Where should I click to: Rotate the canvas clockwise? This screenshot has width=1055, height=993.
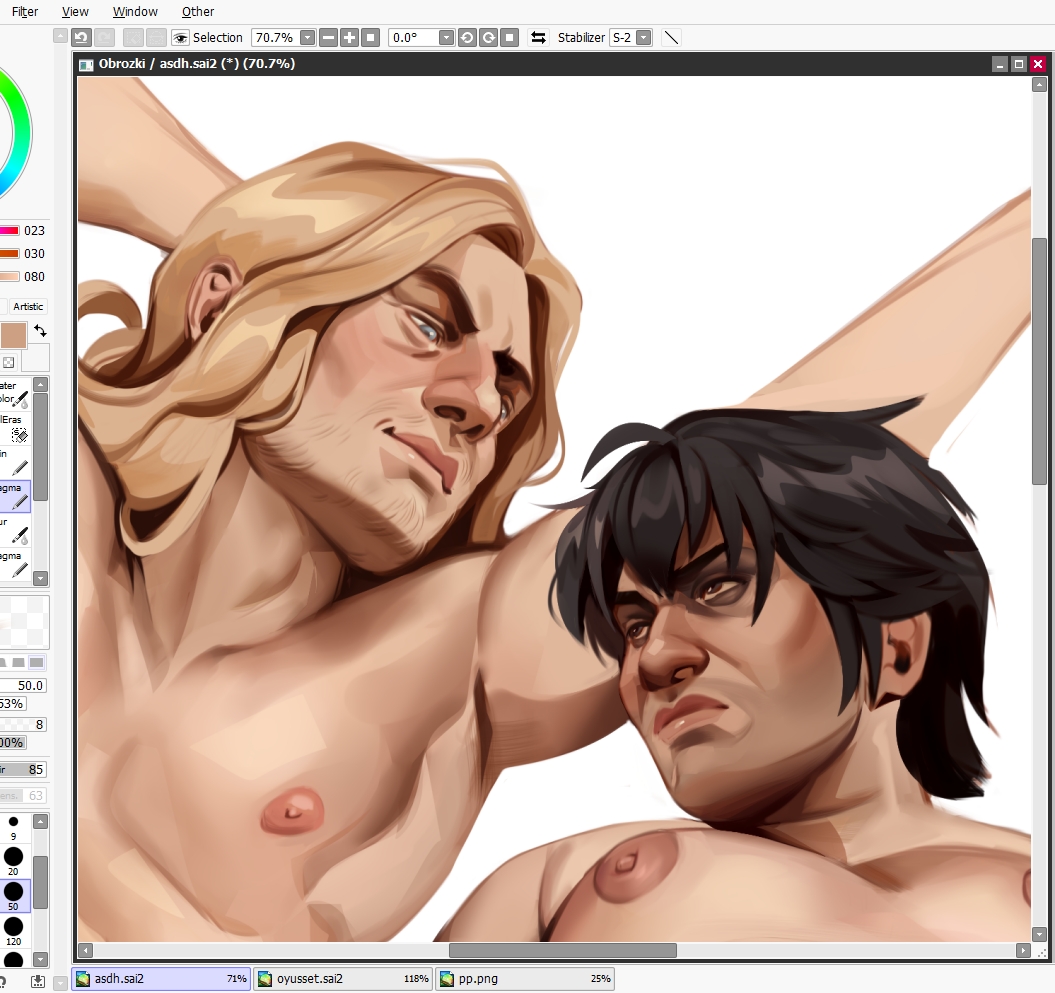488,37
